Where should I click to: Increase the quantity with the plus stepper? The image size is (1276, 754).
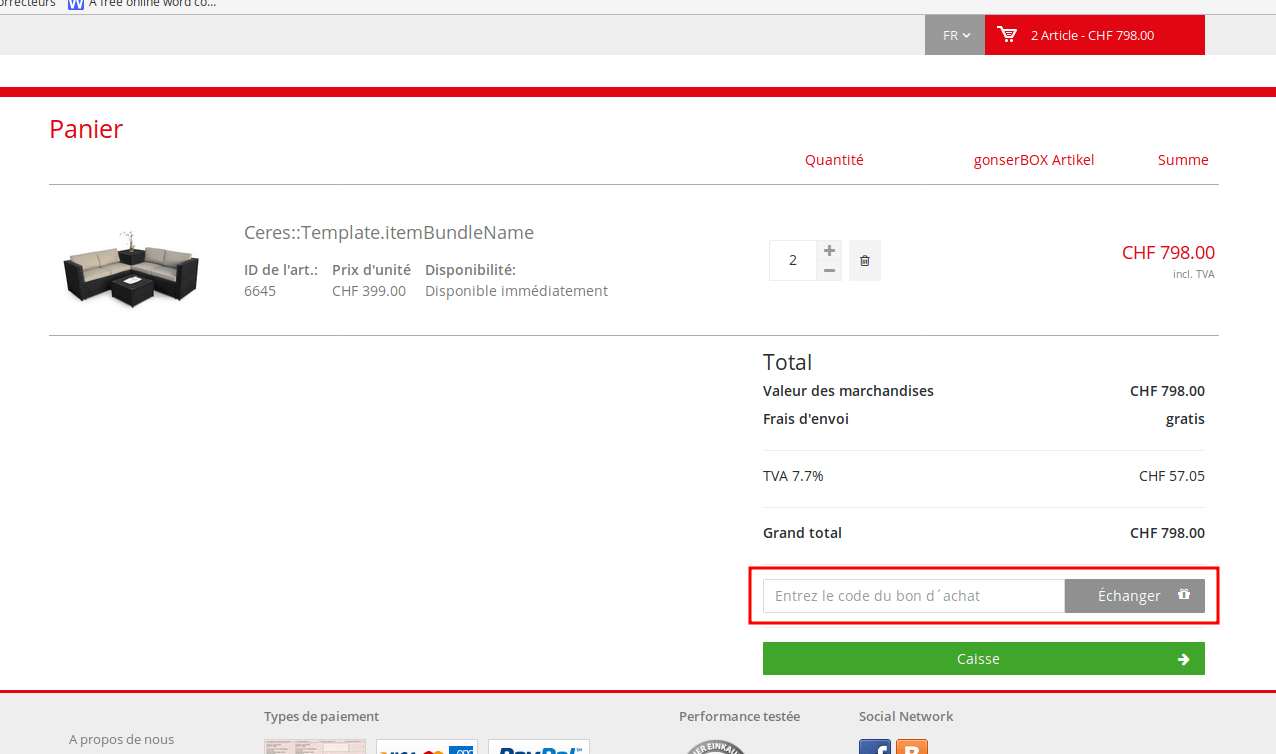pos(828,248)
